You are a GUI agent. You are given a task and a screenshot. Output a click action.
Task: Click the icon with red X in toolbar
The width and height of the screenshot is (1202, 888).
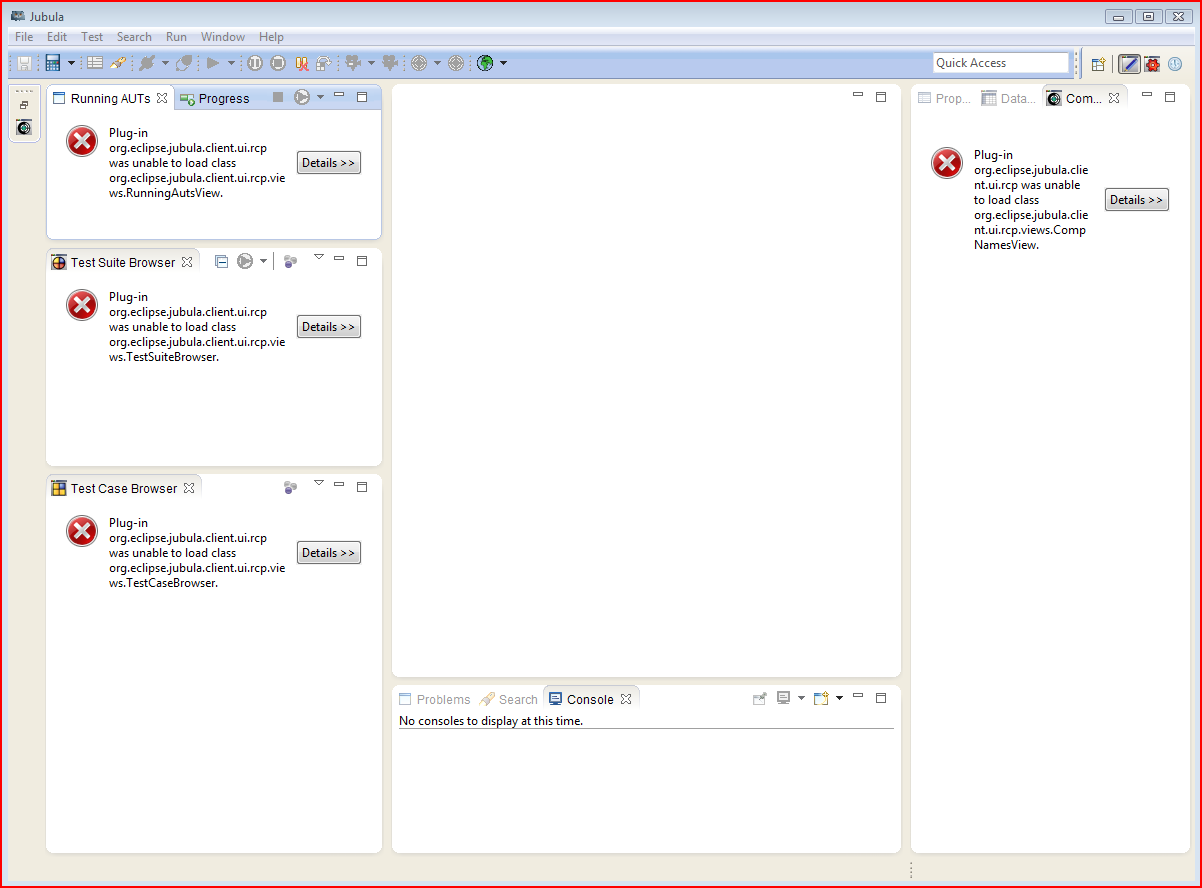click(301, 63)
